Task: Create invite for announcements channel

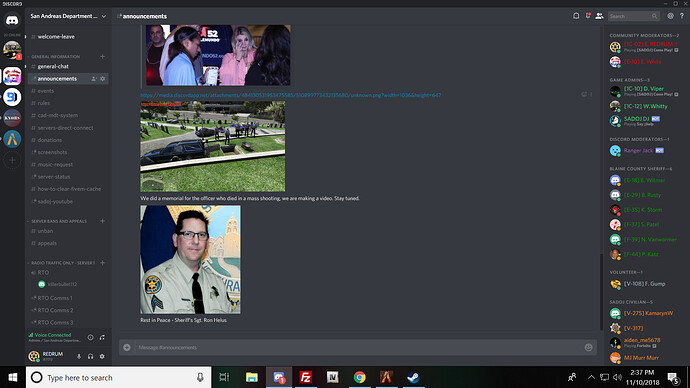Action: 94,79
